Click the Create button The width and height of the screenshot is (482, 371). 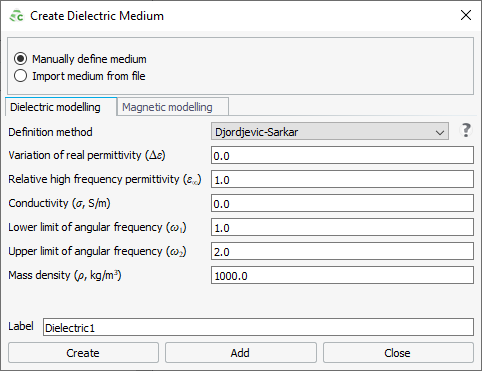[83, 353]
